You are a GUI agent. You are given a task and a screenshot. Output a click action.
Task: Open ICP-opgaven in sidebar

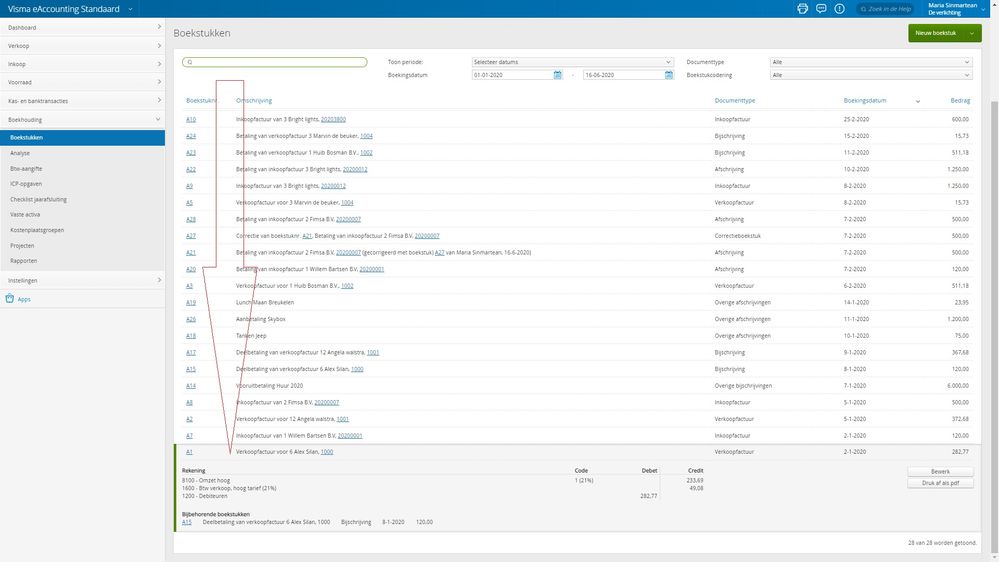(26, 184)
